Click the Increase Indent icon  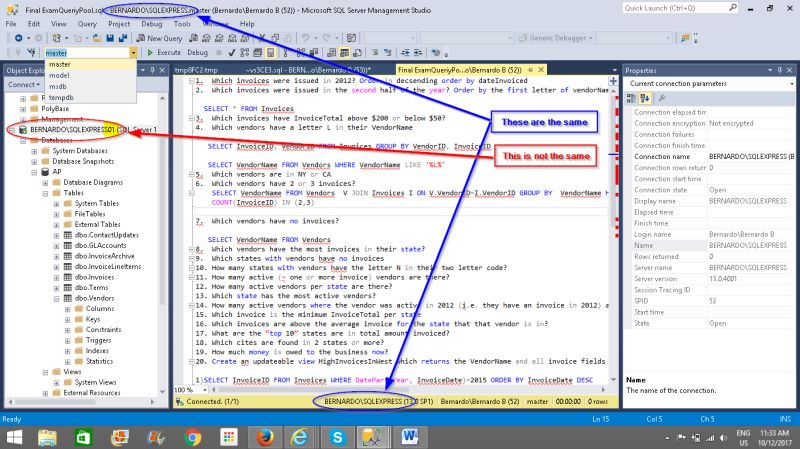(418, 53)
